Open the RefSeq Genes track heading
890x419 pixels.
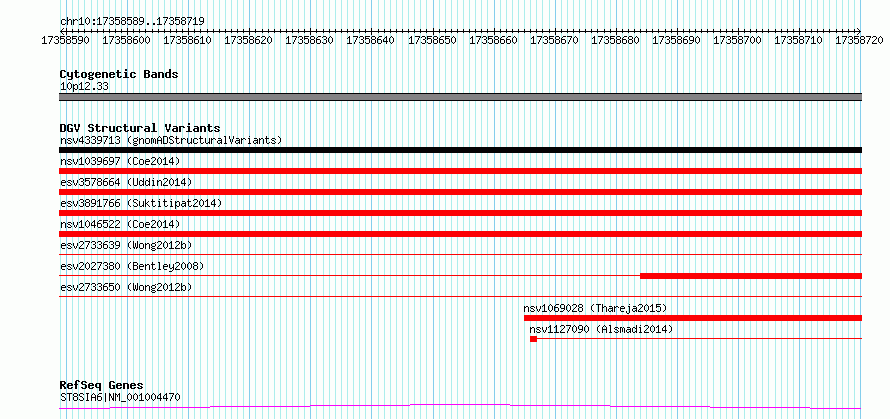tap(101, 386)
